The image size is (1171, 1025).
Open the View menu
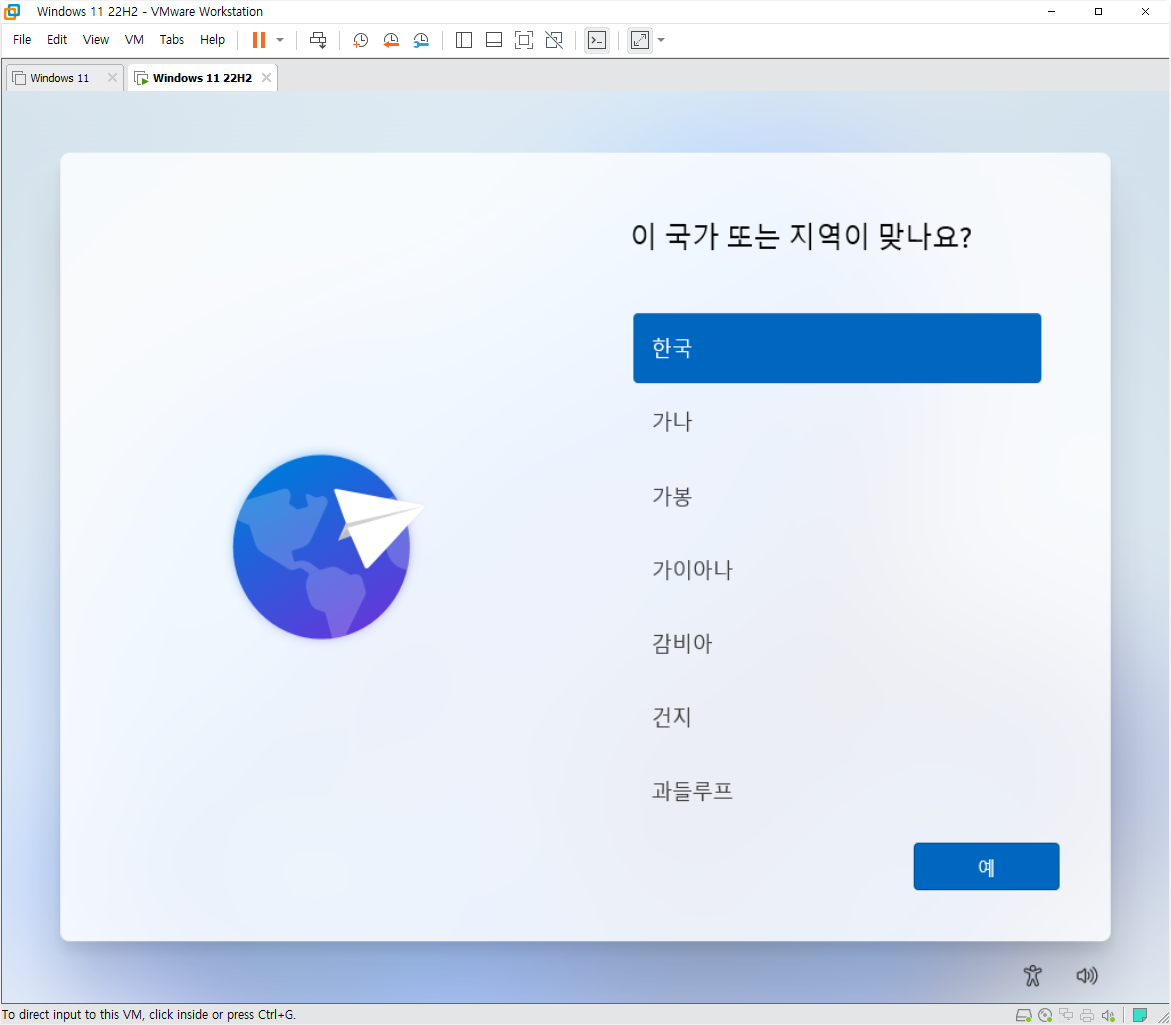96,40
